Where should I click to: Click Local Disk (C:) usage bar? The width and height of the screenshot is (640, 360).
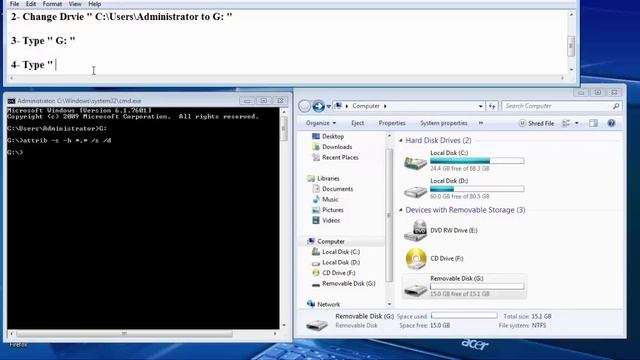(x=477, y=161)
